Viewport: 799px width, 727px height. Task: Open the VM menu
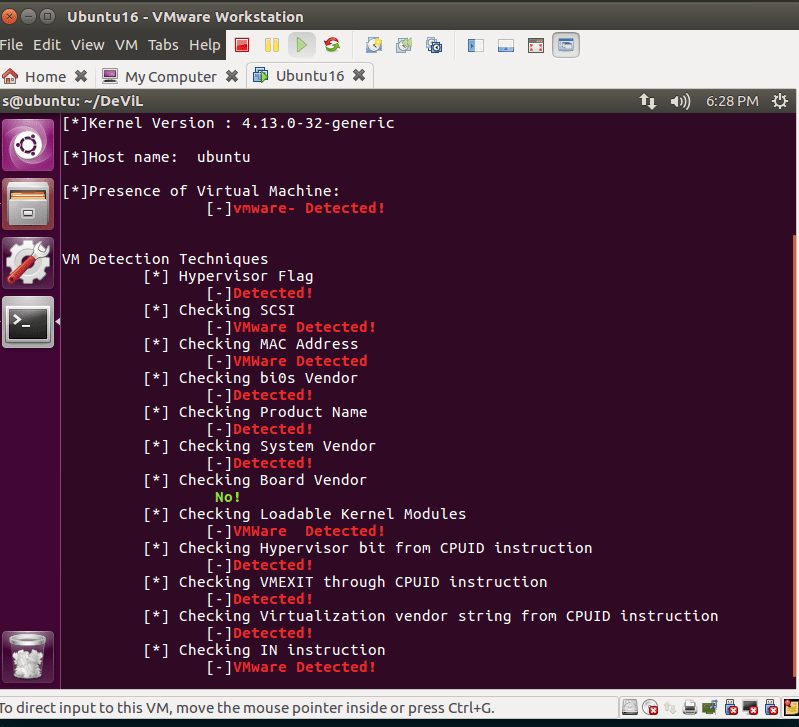tap(126, 45)
